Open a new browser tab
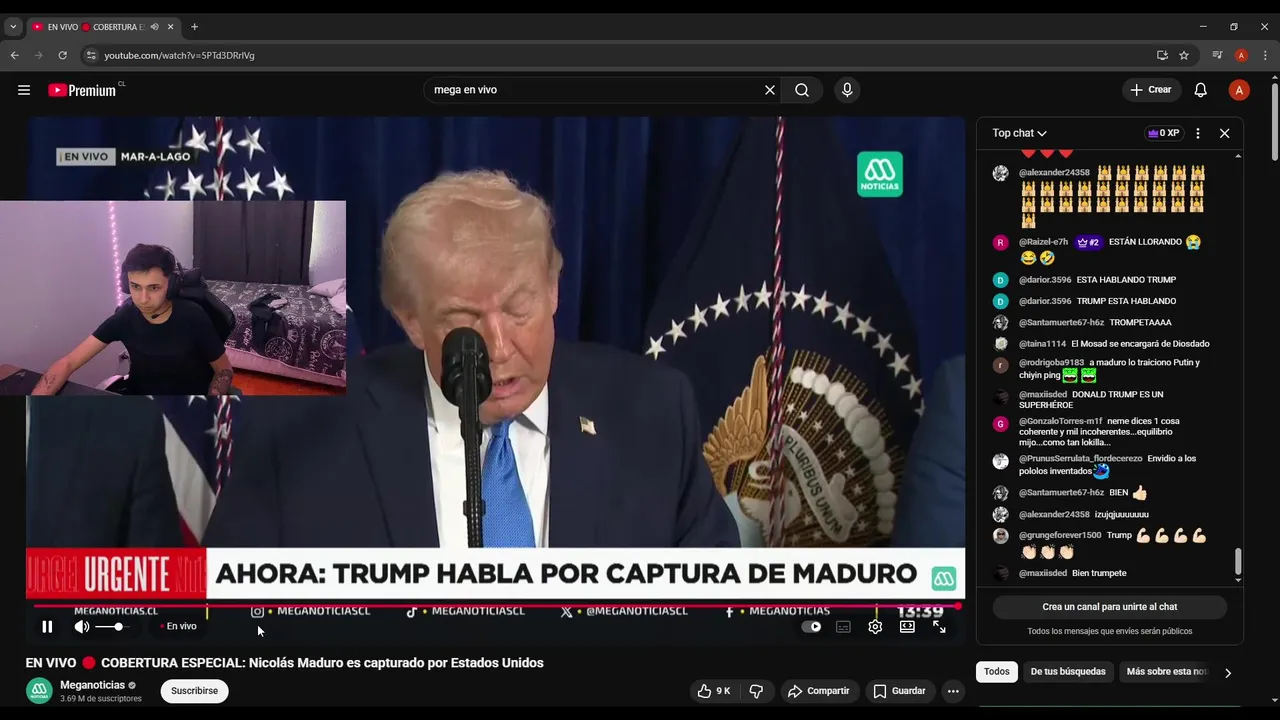Viewport: 1280px width, 720px height. pyautogui.click(x=194, y=27)
